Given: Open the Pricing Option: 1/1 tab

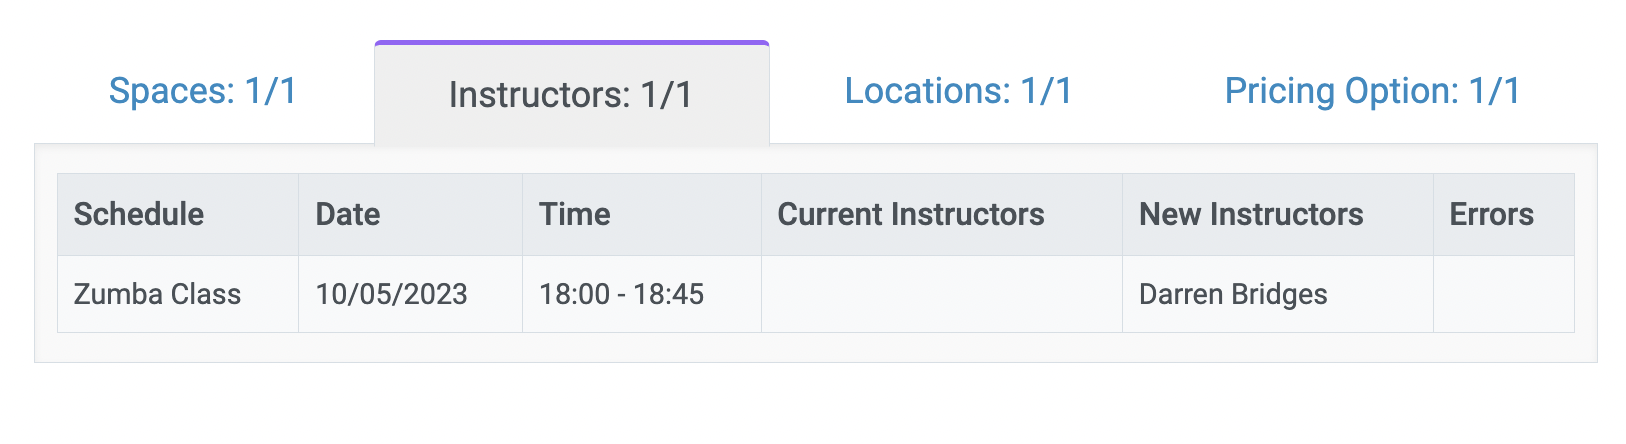Looking at the screenshot, I should pos(1372,91).
